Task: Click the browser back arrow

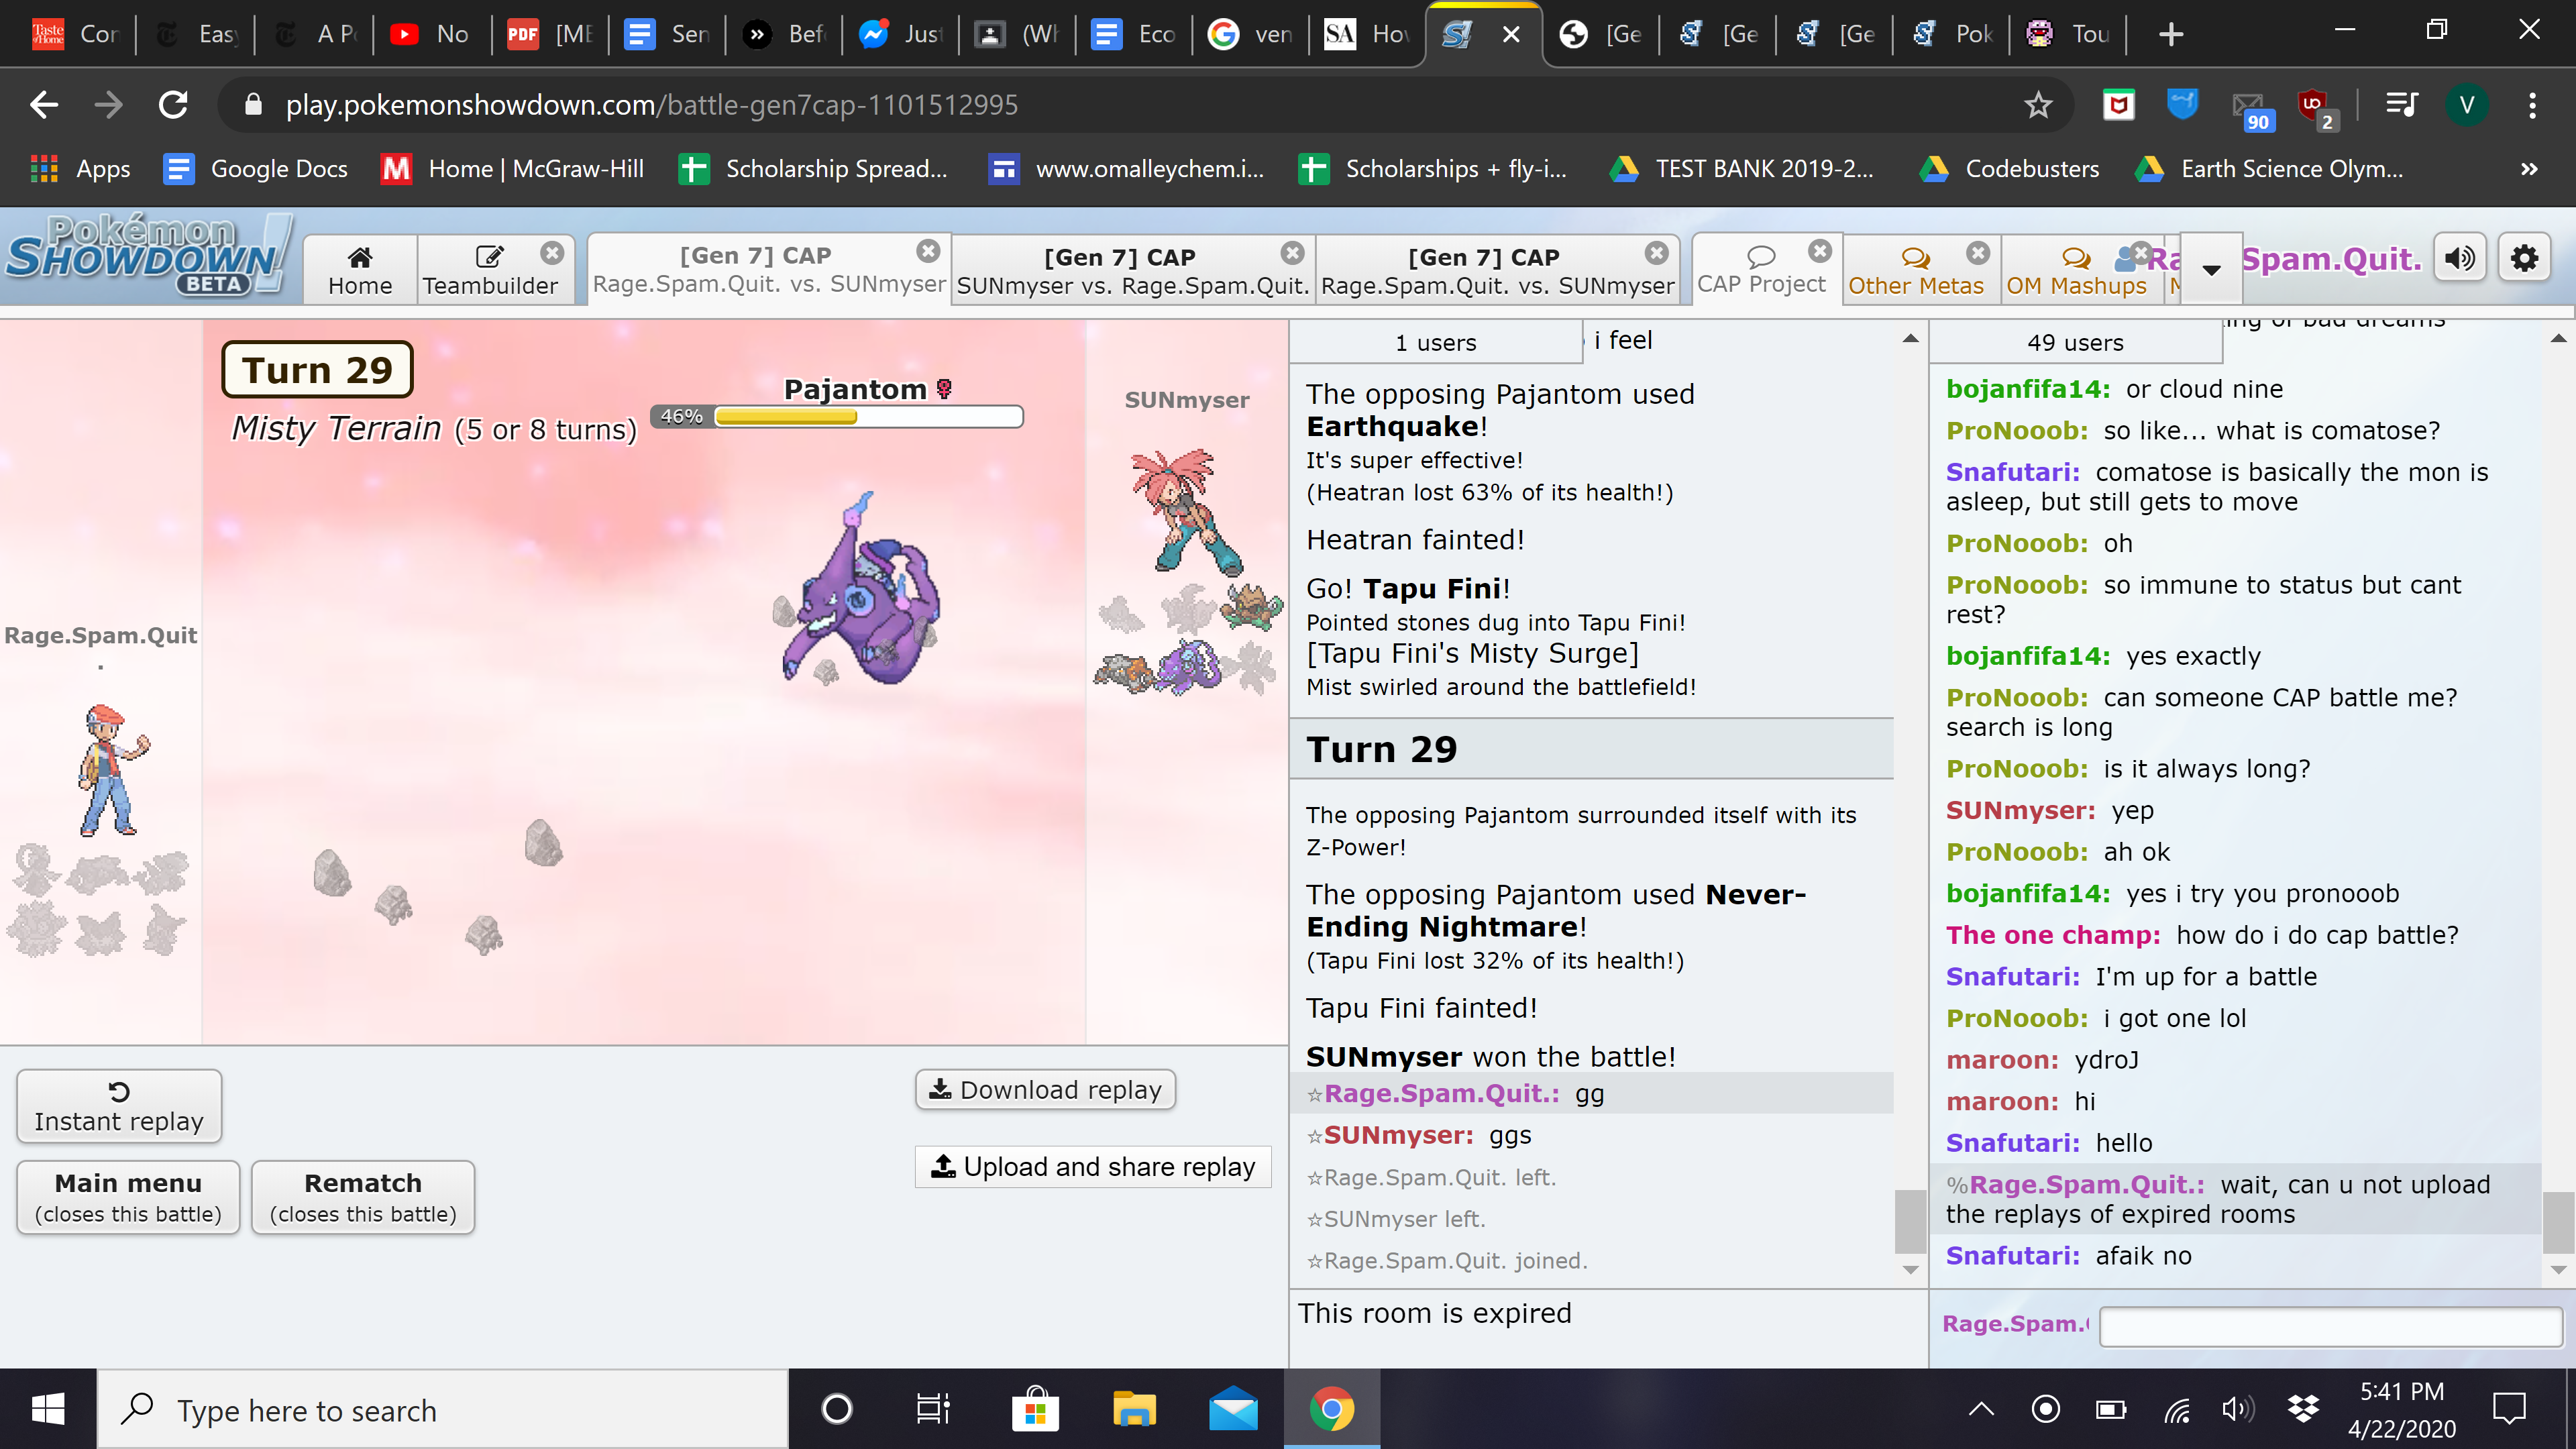Action: [44, 104]
